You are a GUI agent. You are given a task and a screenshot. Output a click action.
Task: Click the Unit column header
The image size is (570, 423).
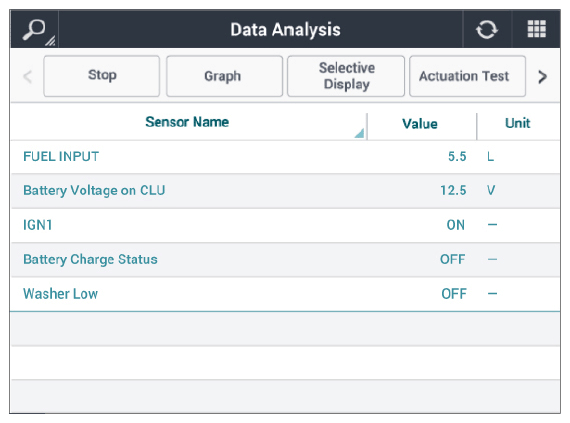coord(518,123)
